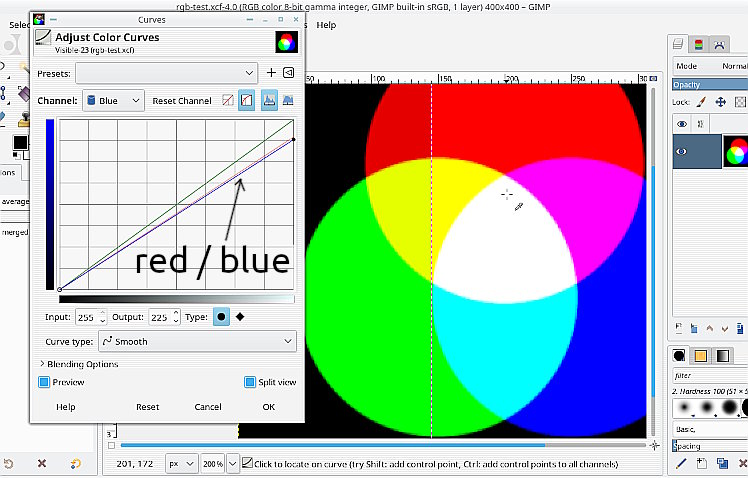
Task: Switch to linear histogram icon
Action: tap(268, 101)
